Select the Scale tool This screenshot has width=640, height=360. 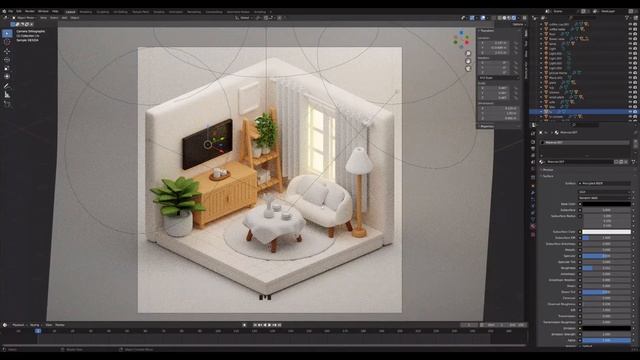tap(7, 68)
